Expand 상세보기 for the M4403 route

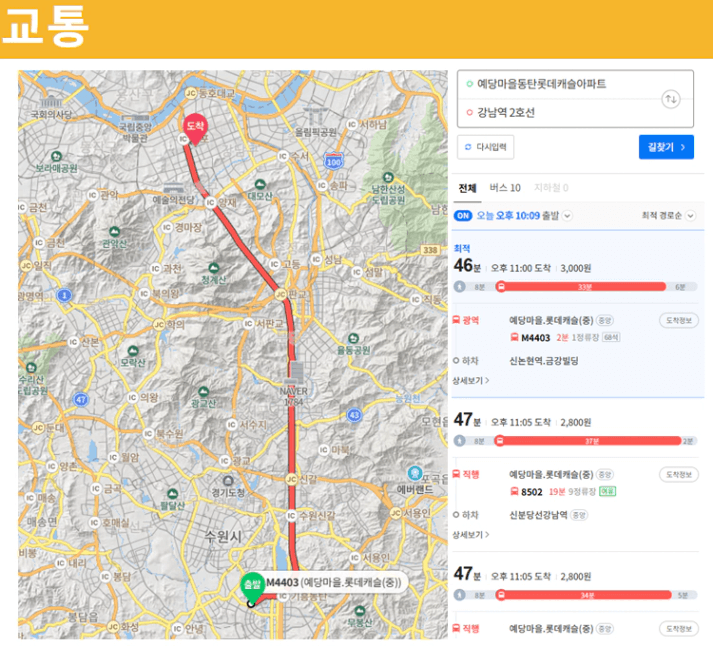coord(471,381)
